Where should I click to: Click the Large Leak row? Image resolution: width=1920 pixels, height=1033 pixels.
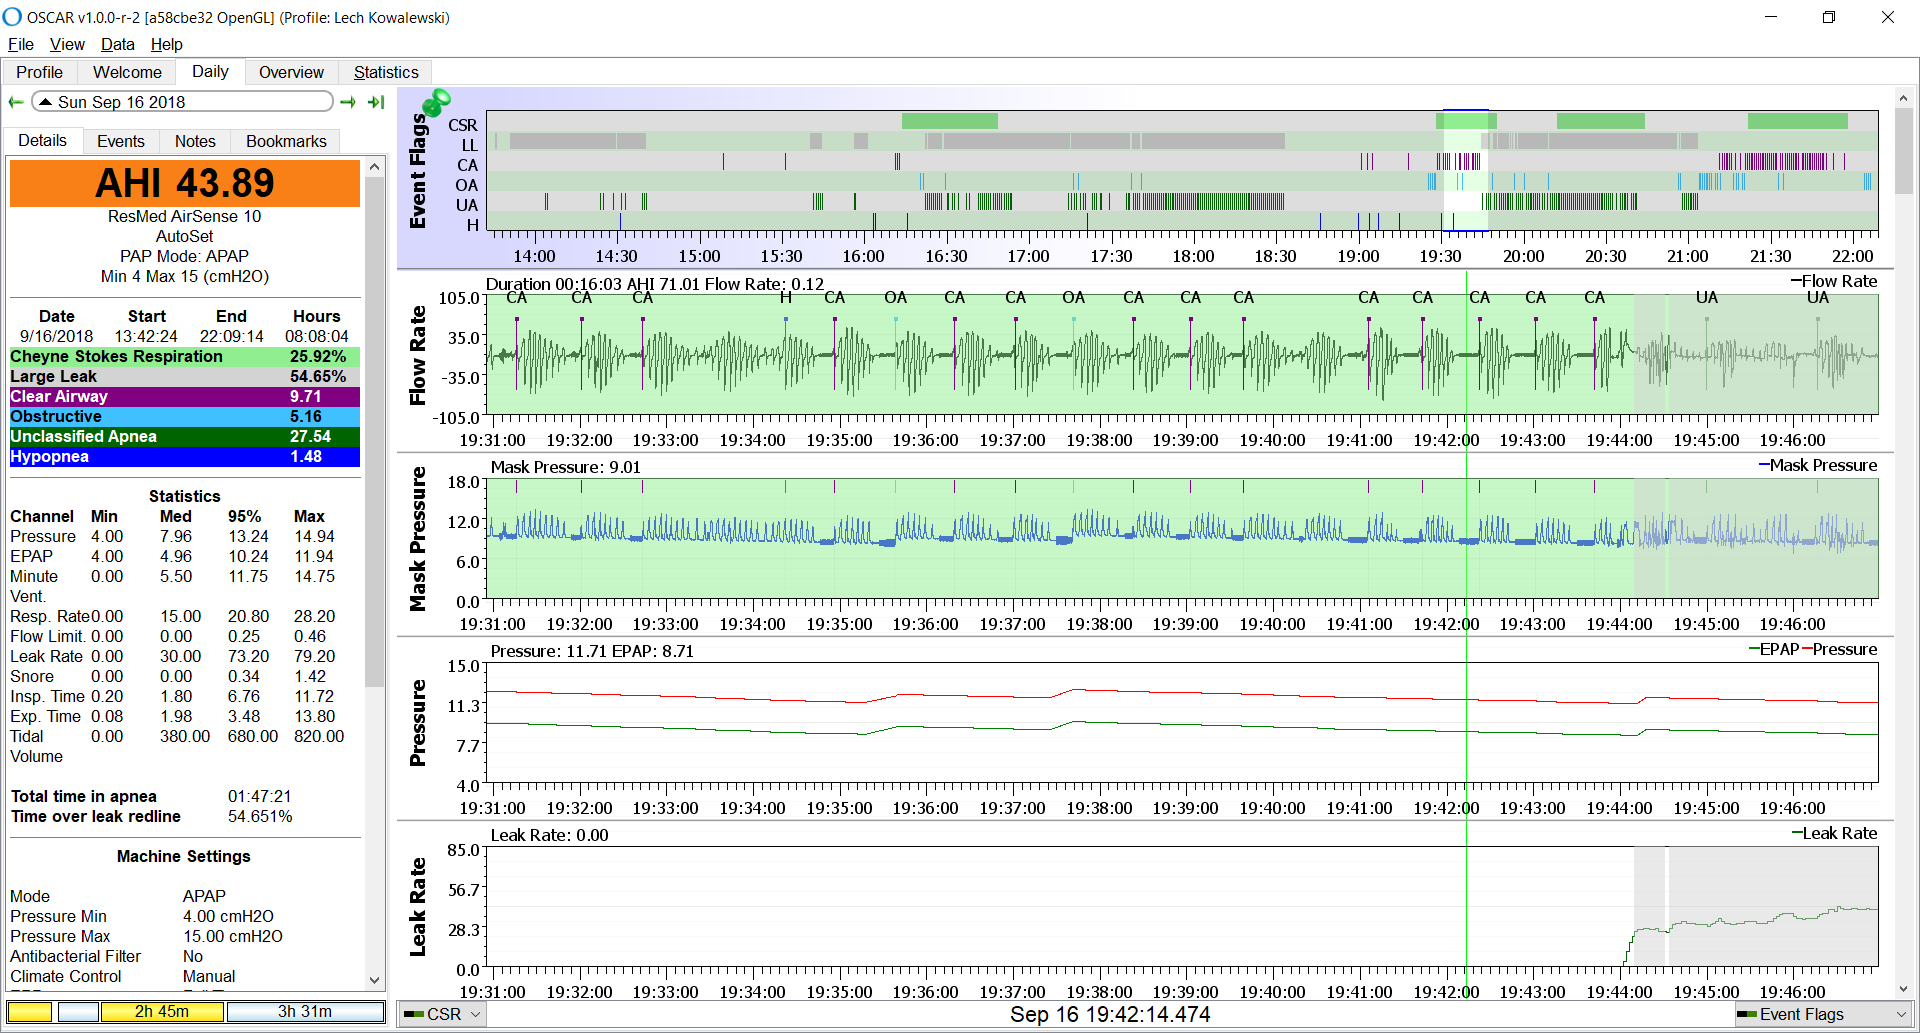point(184,376)
